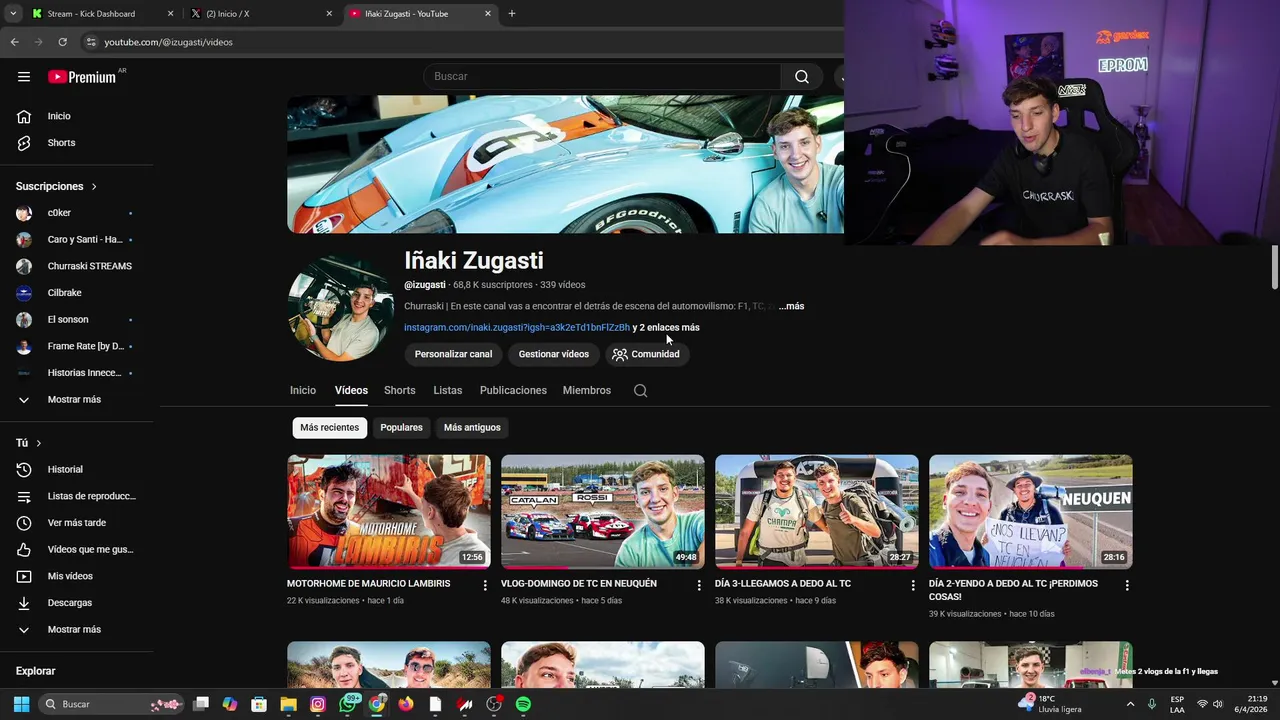Open options menu for DÍA 2-YENDO A DEDO

click(x=1127, y=585)
